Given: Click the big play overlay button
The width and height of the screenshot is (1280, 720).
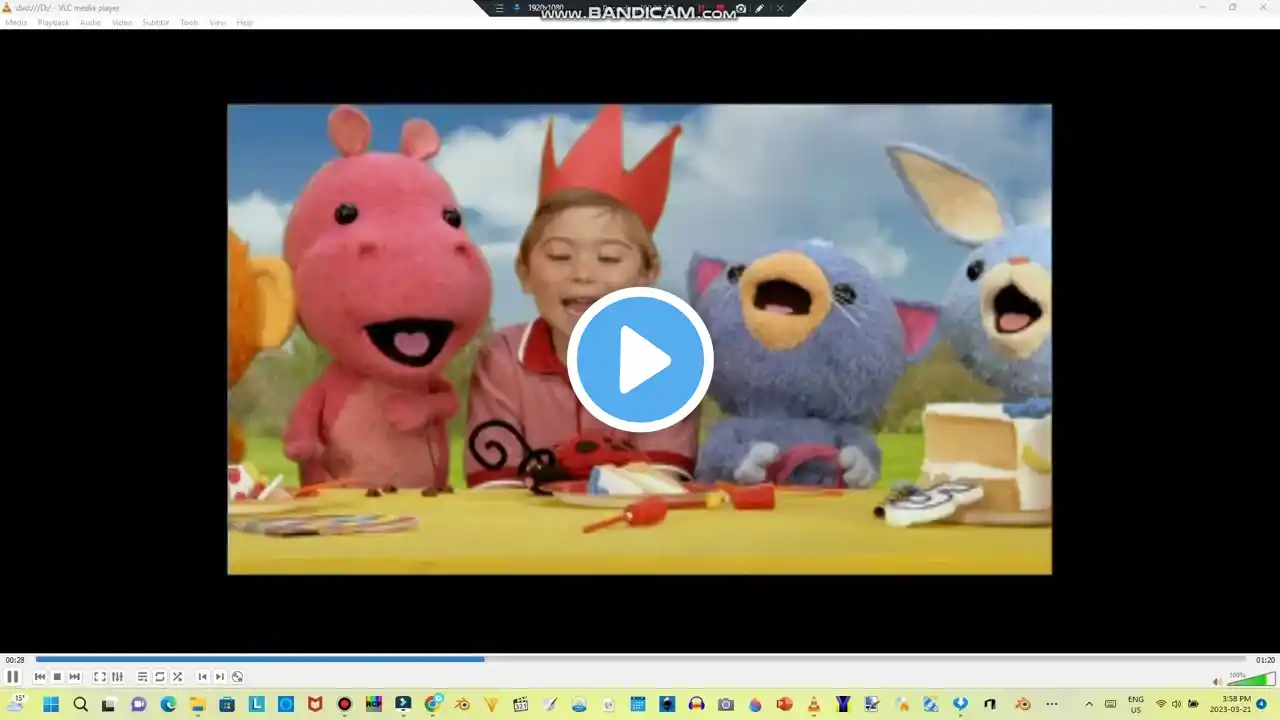Looking at the screenshot, I should tap(640, 360).
